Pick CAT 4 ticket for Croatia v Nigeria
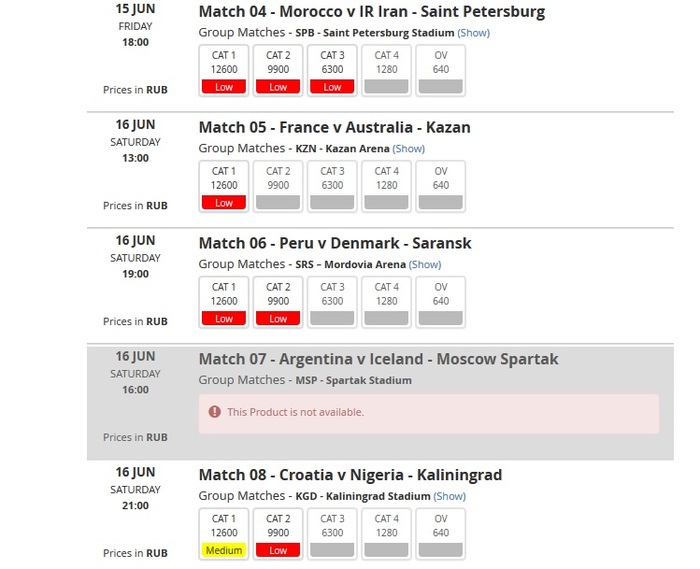700x569 pixels. (x=386, y=535)
